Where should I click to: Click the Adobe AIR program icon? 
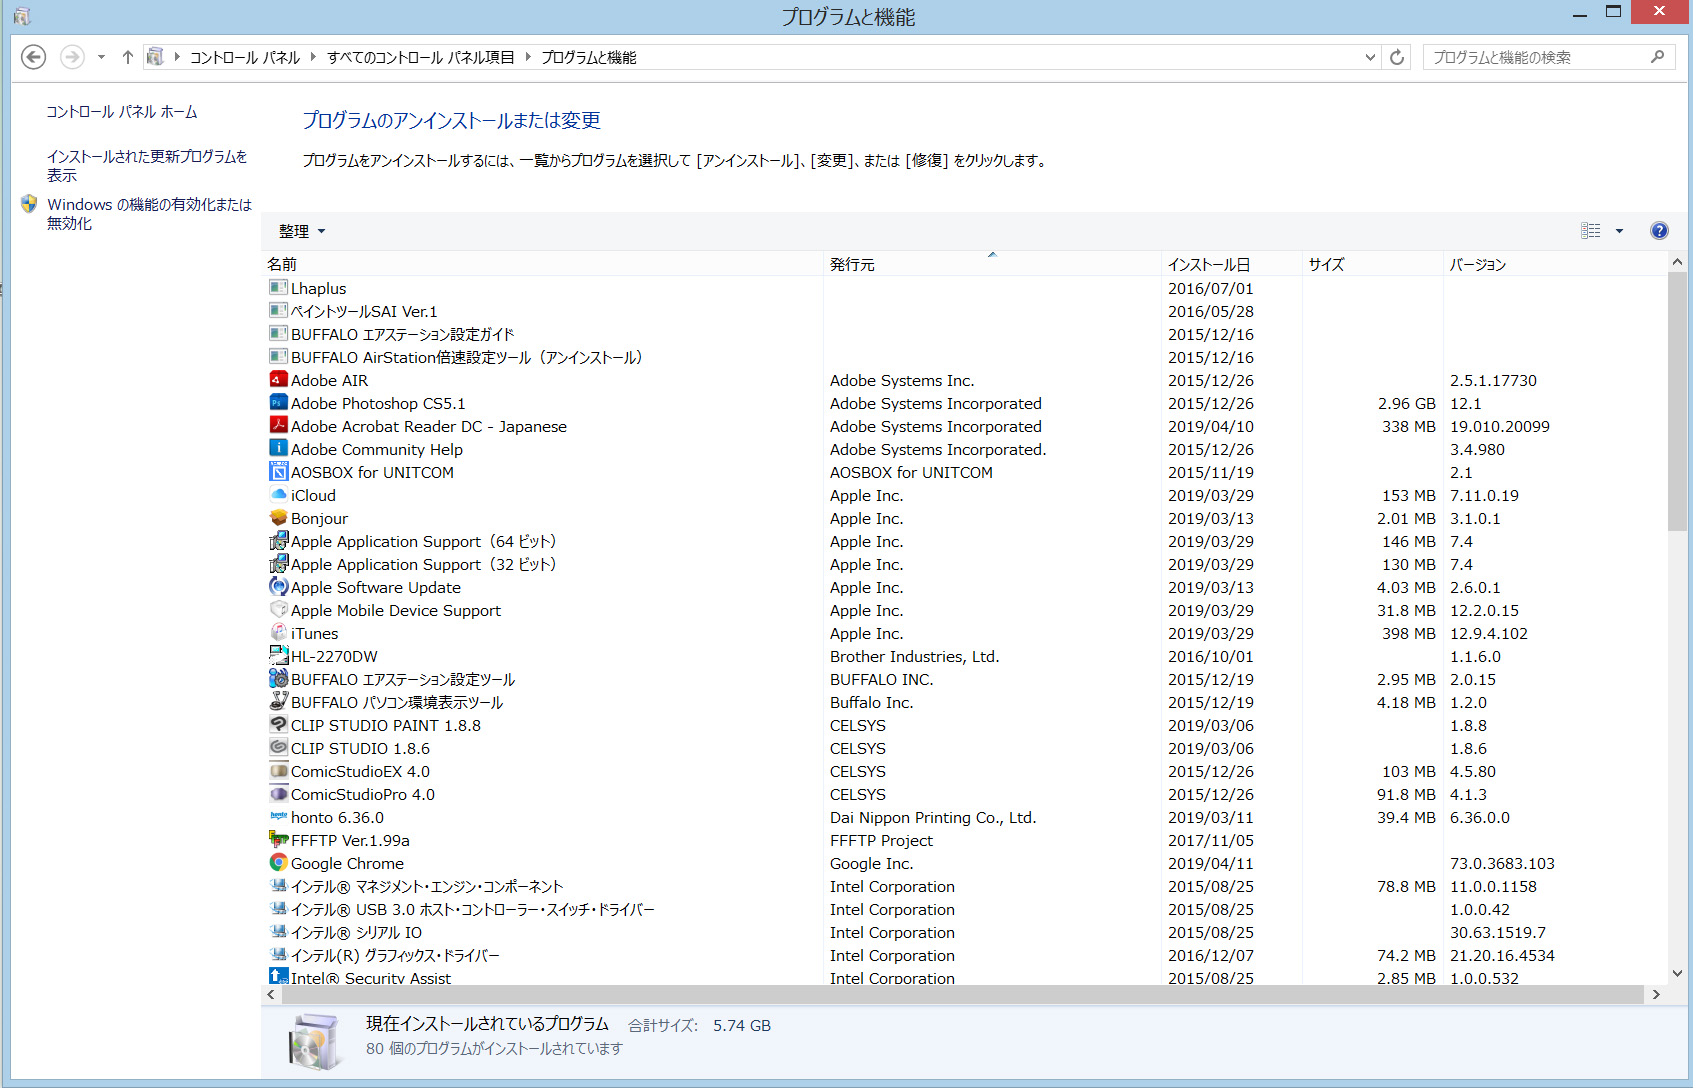[278, 380]
